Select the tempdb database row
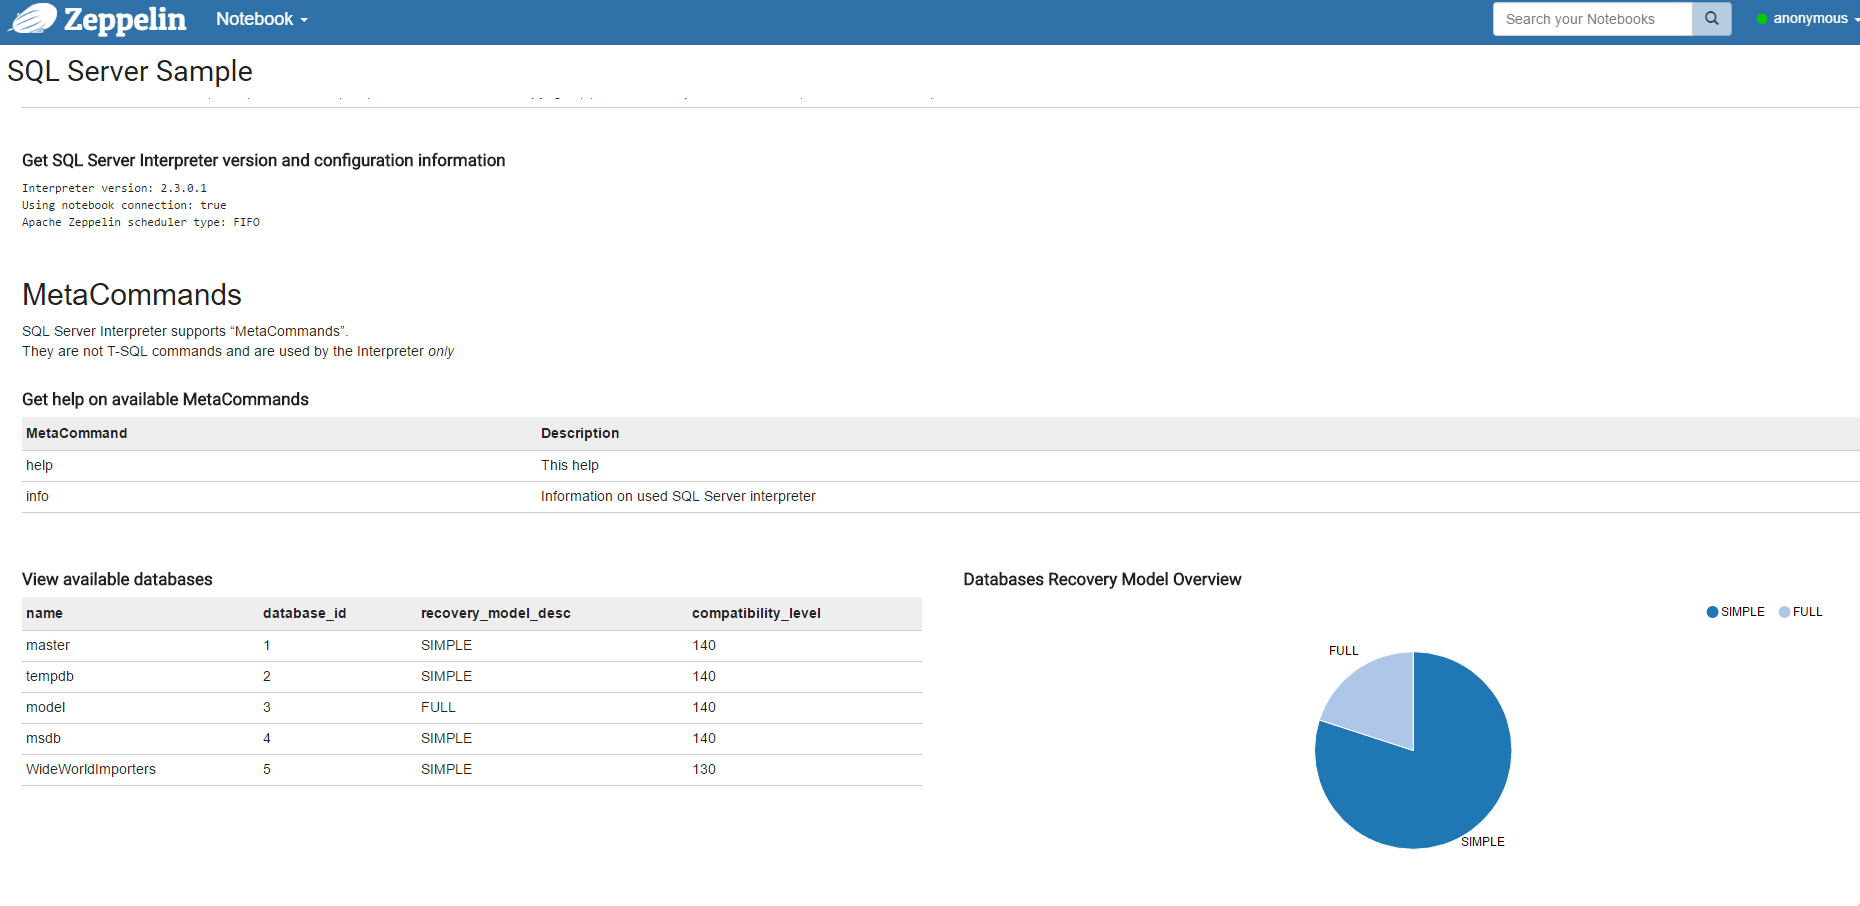The width and height of the screenshot is (1860, 906). [x=50, y=676]
